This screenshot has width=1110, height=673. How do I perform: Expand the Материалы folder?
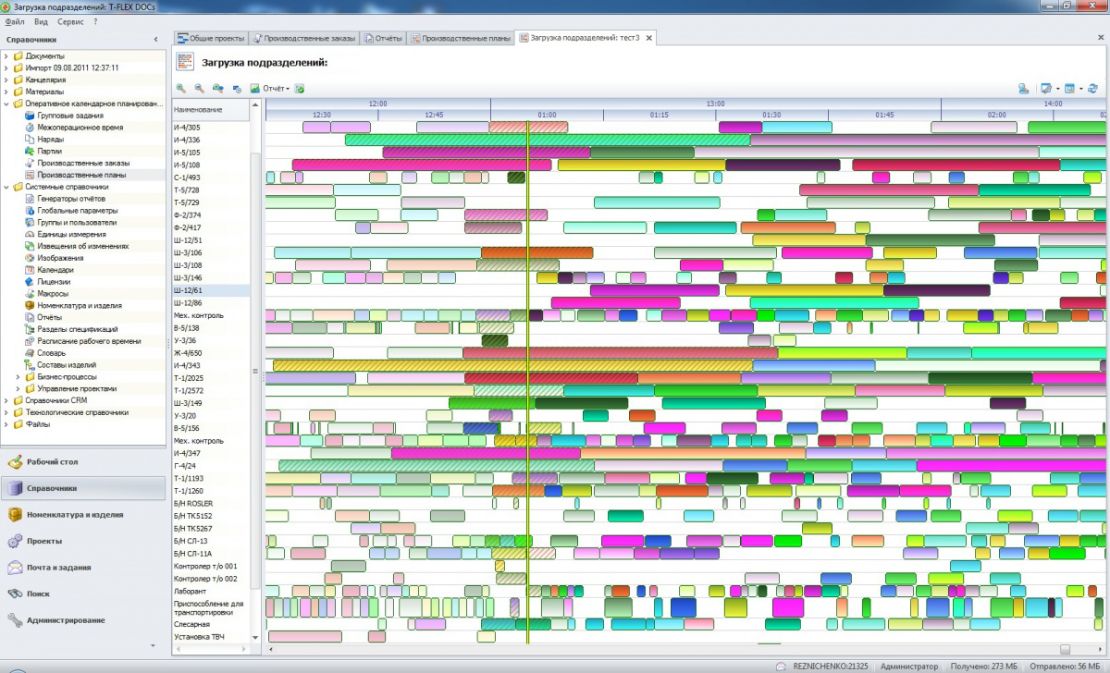click(x=6, y=92)
